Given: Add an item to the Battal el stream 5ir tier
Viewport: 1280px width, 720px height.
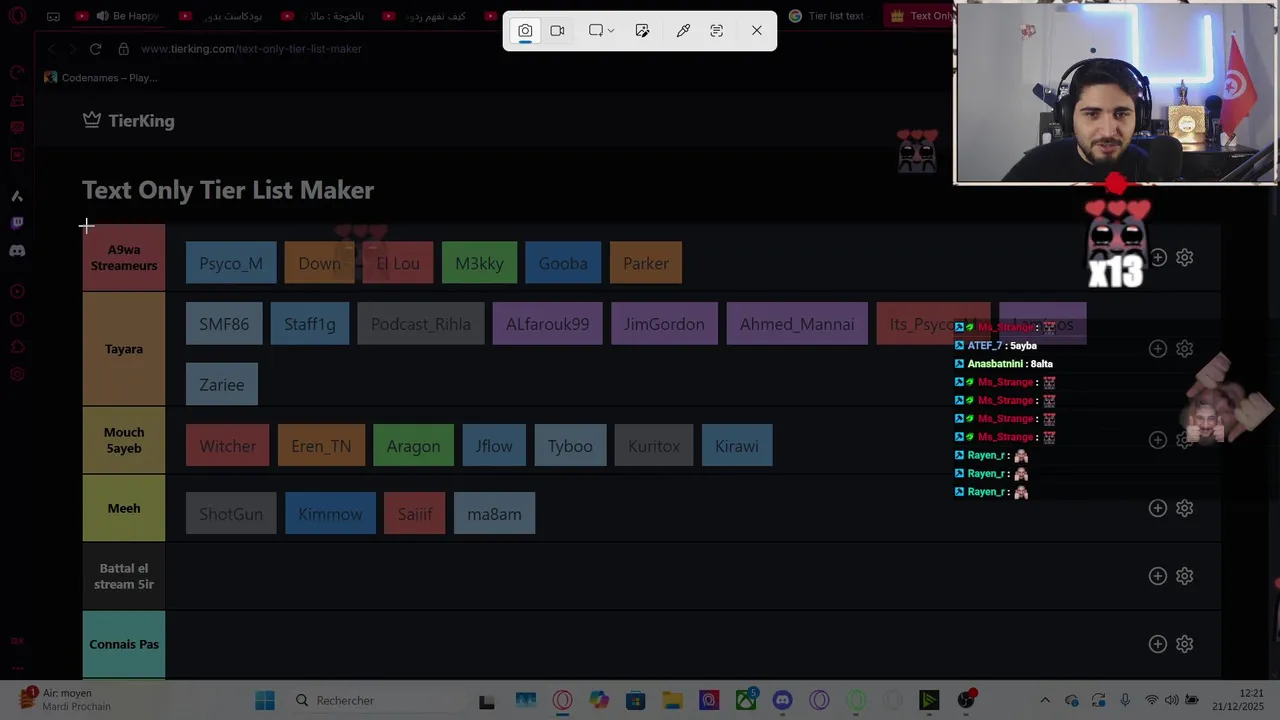Looking at the screenshot, I should click(x=1158, y=576).
